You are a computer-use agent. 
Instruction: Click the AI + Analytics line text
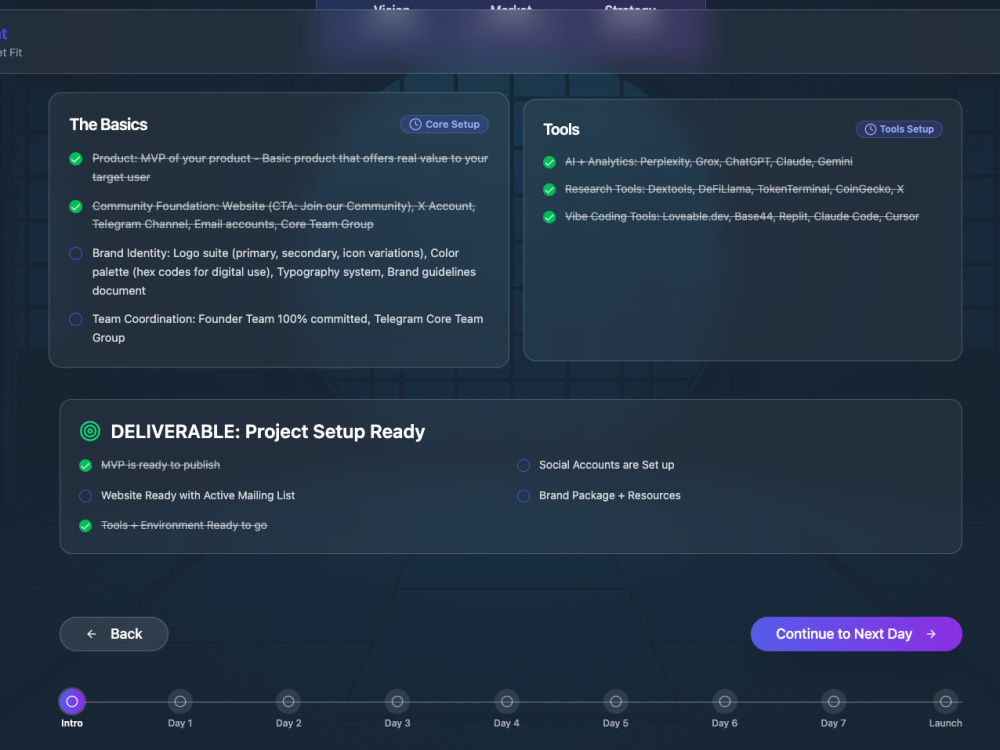[x=709, y=162]
